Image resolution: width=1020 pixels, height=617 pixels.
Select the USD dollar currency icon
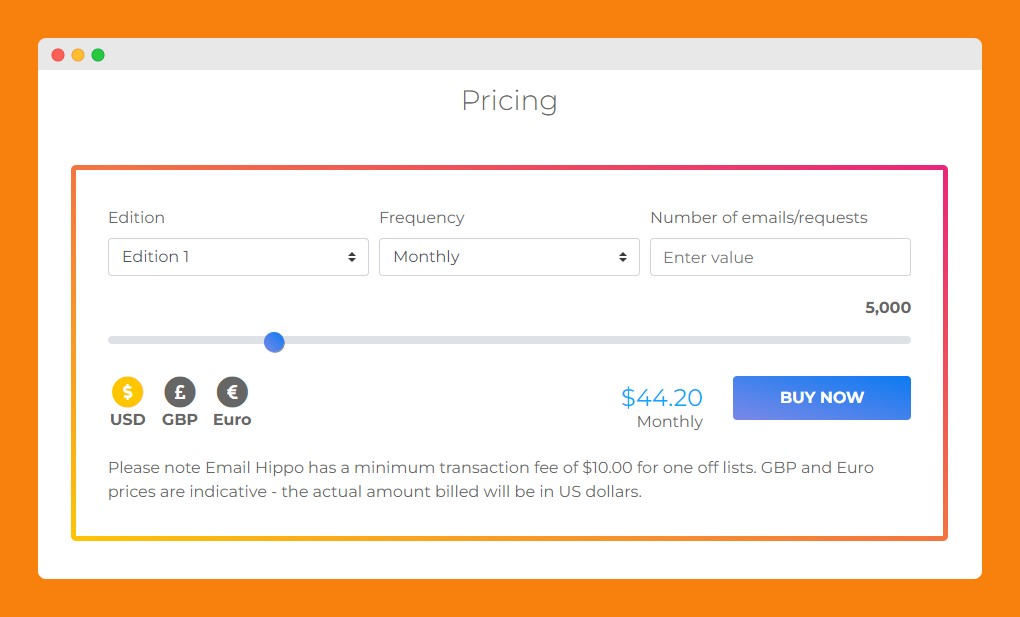pyautogui.click(x=128, y=392)
